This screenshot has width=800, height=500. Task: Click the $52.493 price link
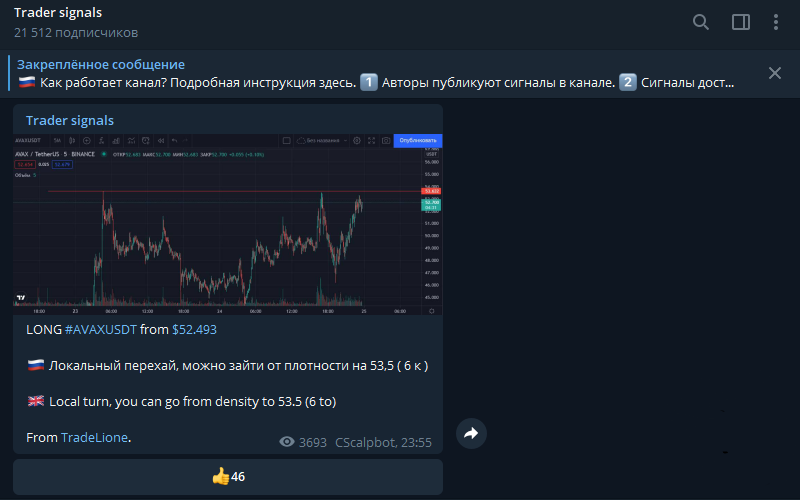tap(194, 330)
